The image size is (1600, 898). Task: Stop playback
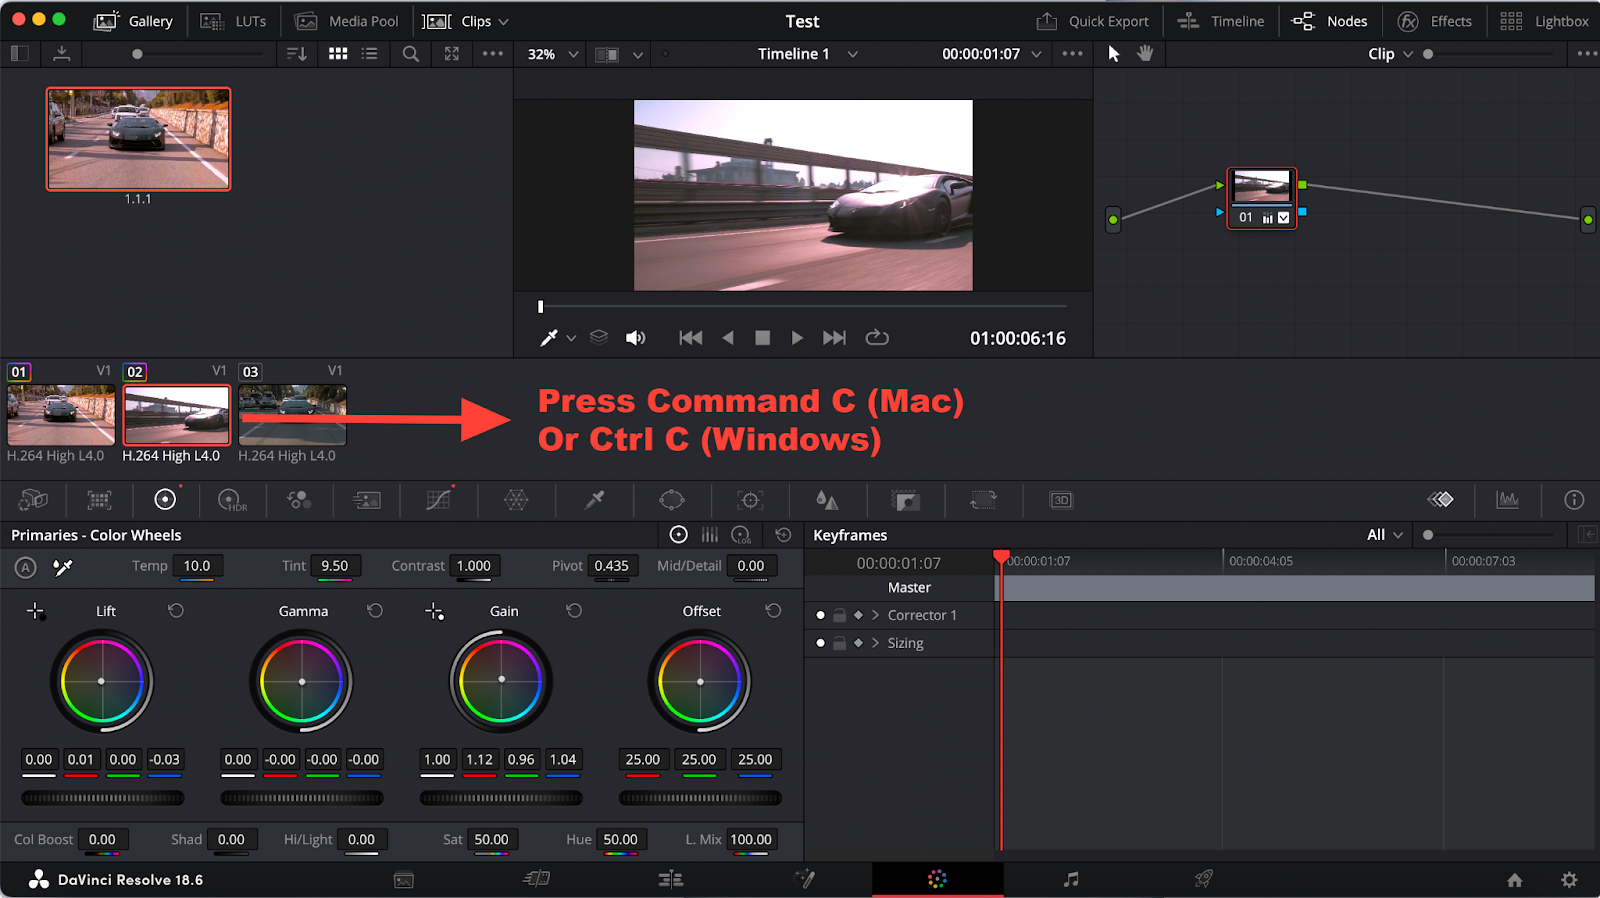[x=762, y=338]
